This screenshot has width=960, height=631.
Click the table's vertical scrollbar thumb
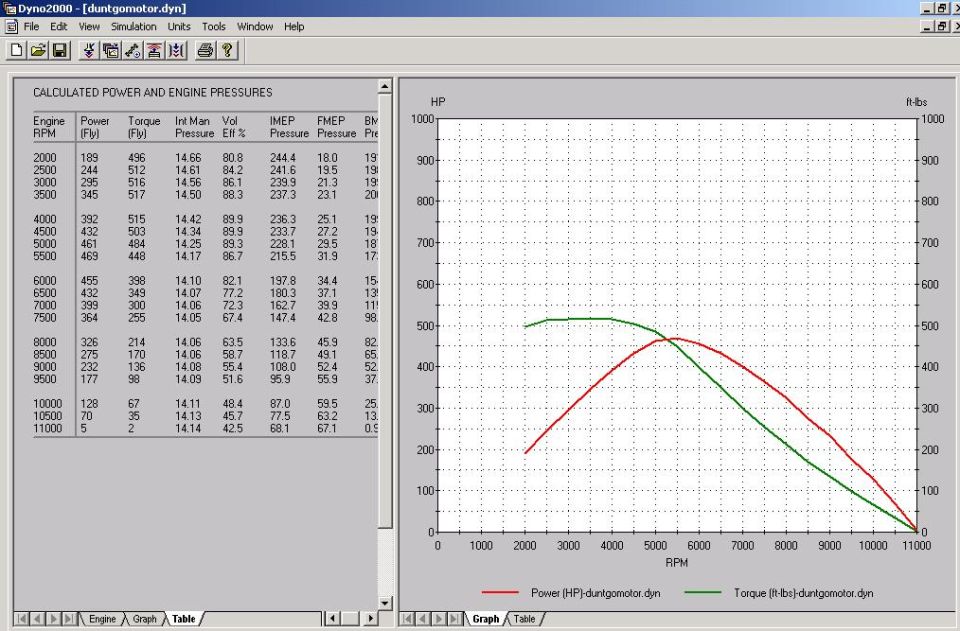(x=384, y=310)
